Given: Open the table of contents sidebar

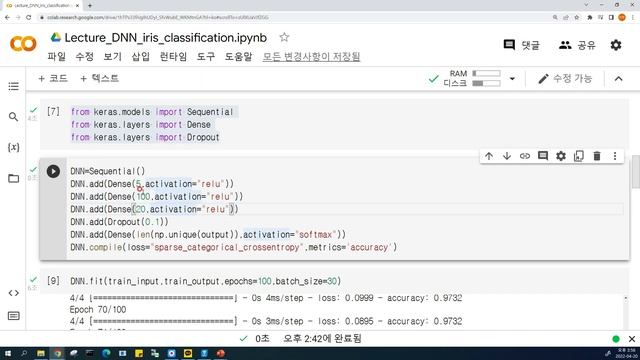Looking at the screenshot, I should click(13, 86).
